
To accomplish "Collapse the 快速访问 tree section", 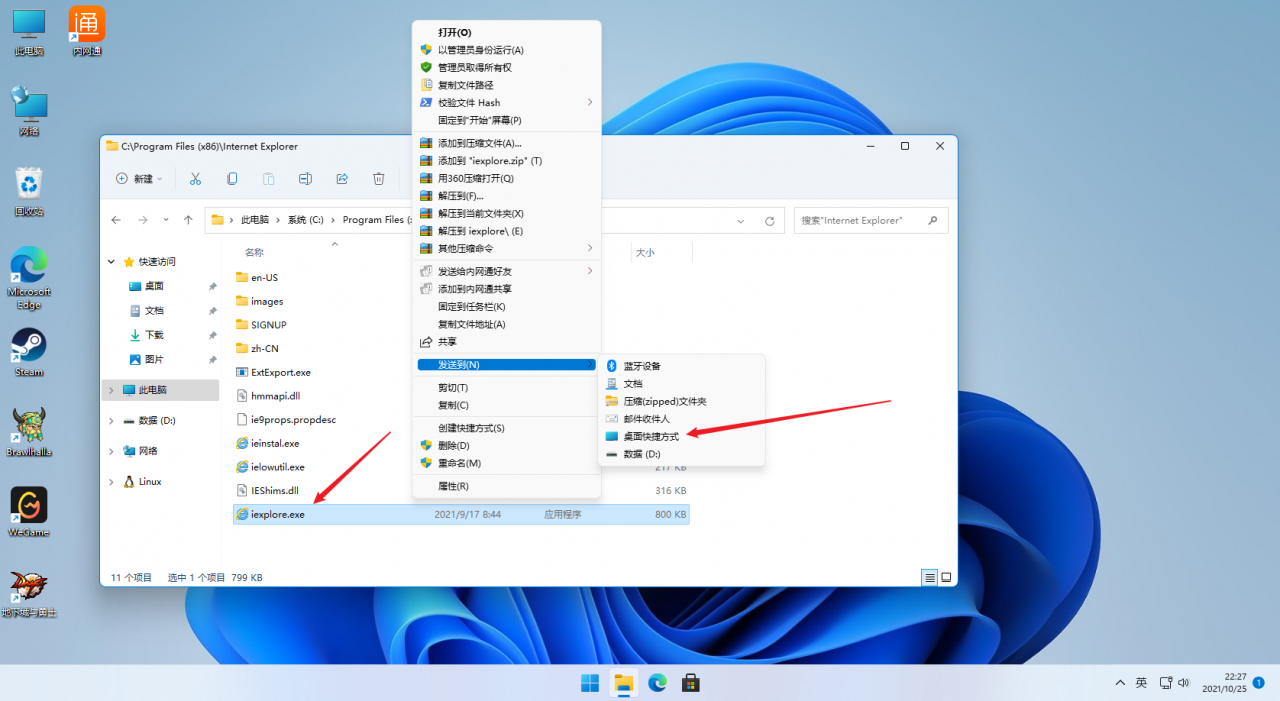I will (x=112, y=262).
